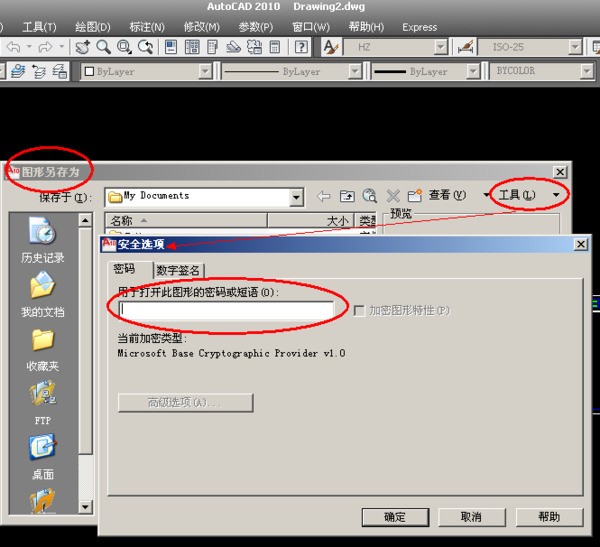
Task: Click the FTP location icon
Action: [x=42, y=396]
